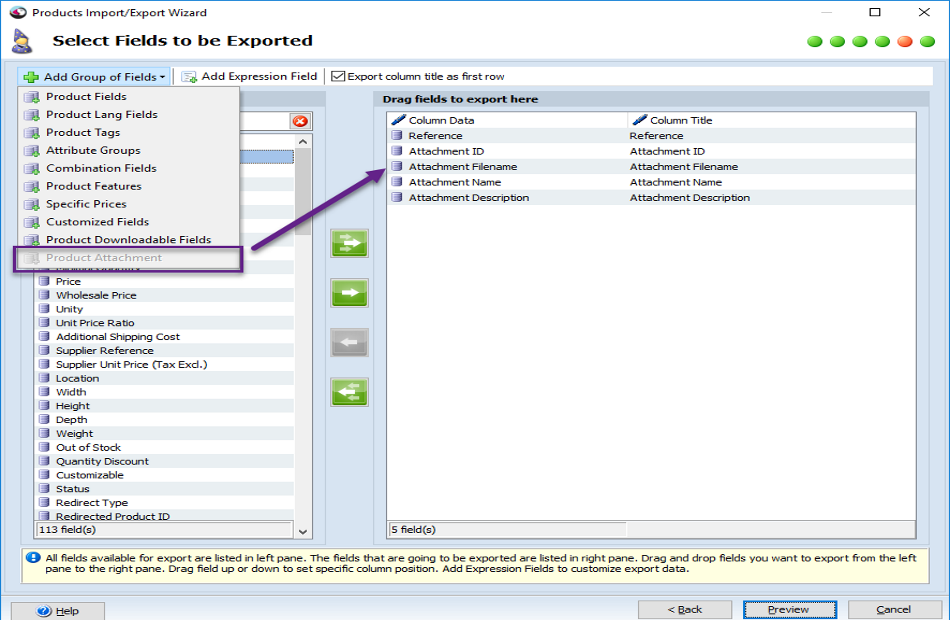This screenshot has width=950, height=620.
Task: Open Add Group of Fields dropdown
Action: point(94,76)
